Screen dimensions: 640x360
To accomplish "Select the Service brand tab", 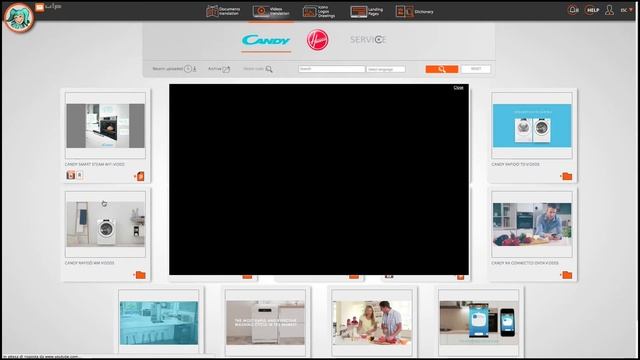I will tap(368, 40).
